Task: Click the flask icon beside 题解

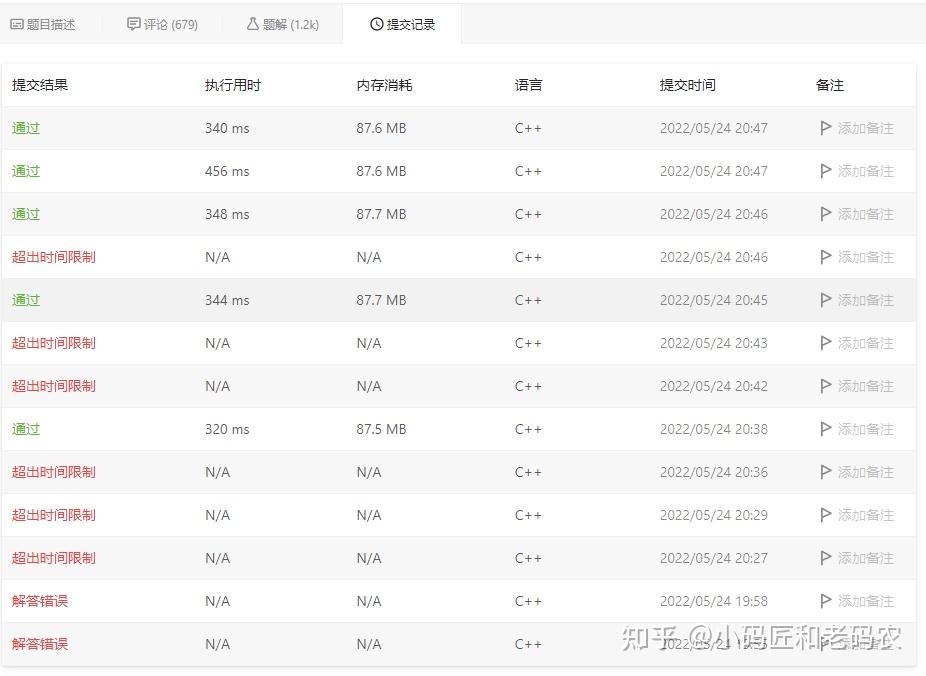Action: [253, 24]
